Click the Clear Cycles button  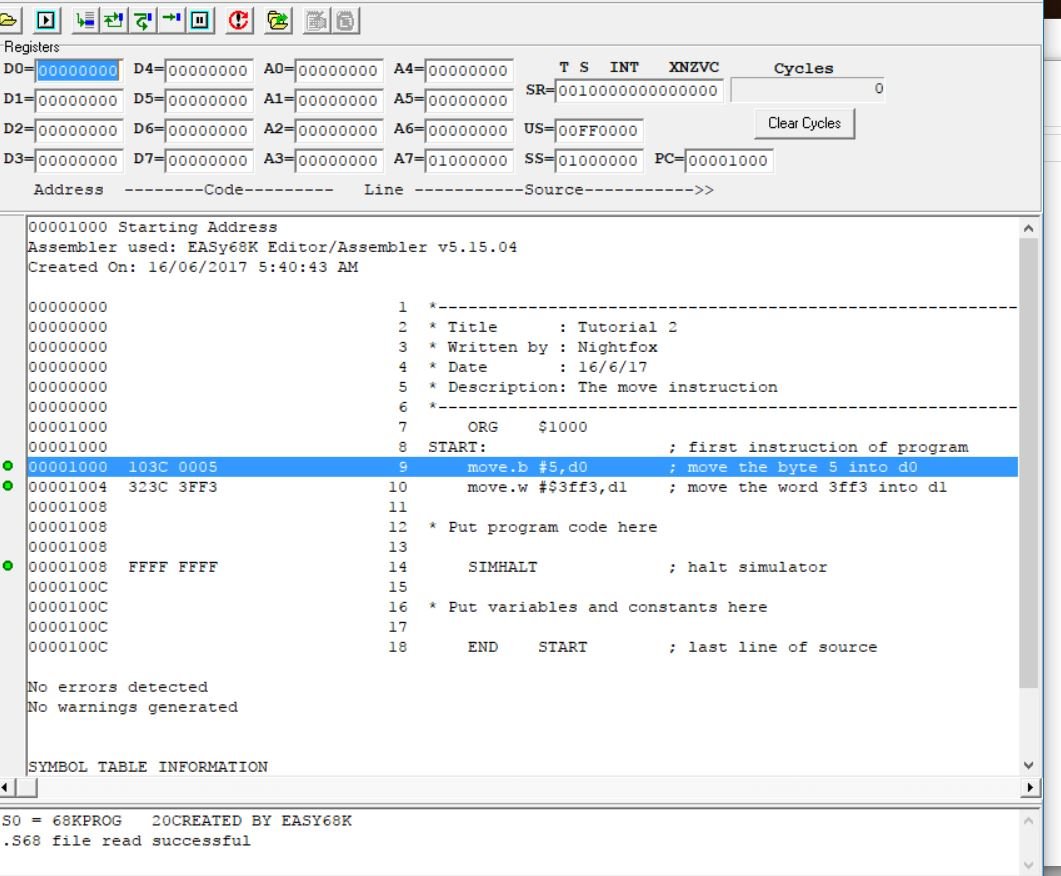(805, 124)
